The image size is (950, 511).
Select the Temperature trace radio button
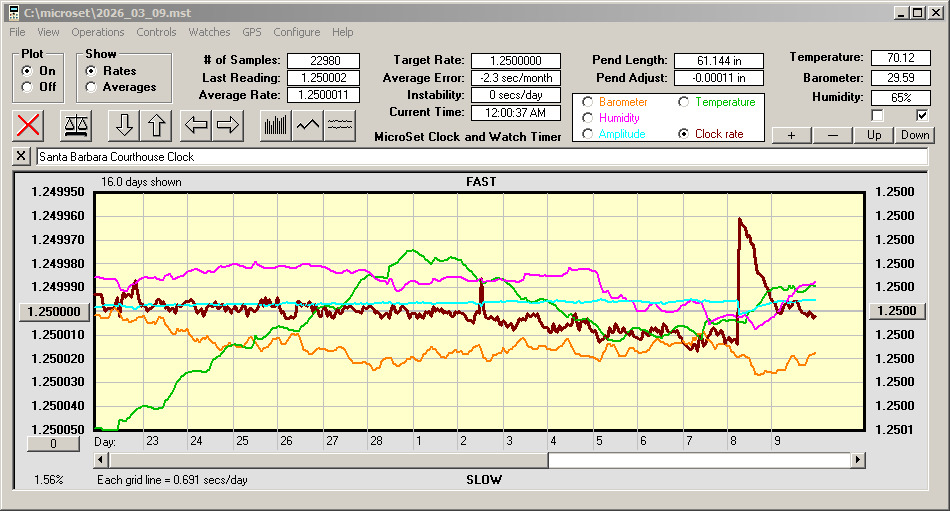click(684, 102)
